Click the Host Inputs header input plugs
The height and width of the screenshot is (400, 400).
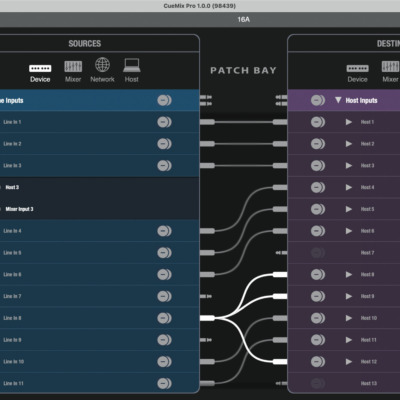[x=281, y=100]
